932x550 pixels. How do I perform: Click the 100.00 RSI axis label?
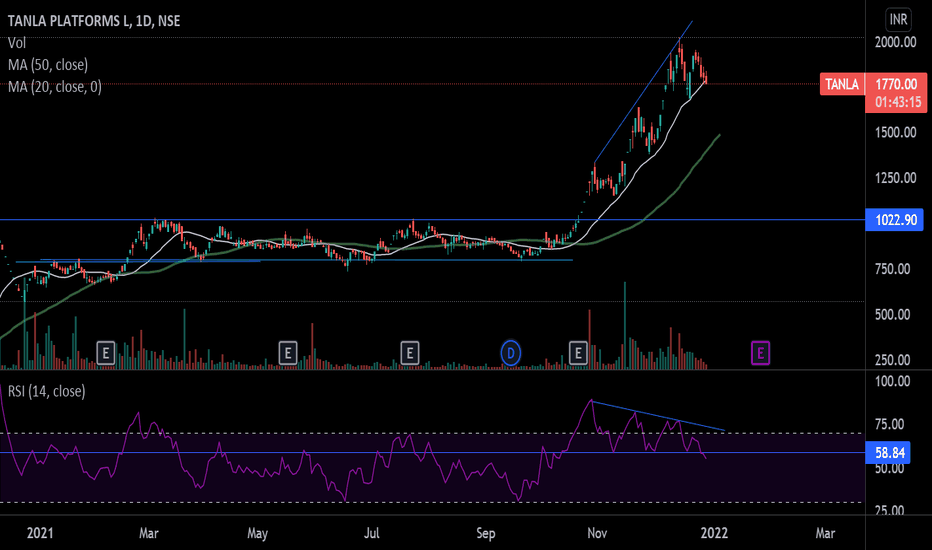(892, 381)
